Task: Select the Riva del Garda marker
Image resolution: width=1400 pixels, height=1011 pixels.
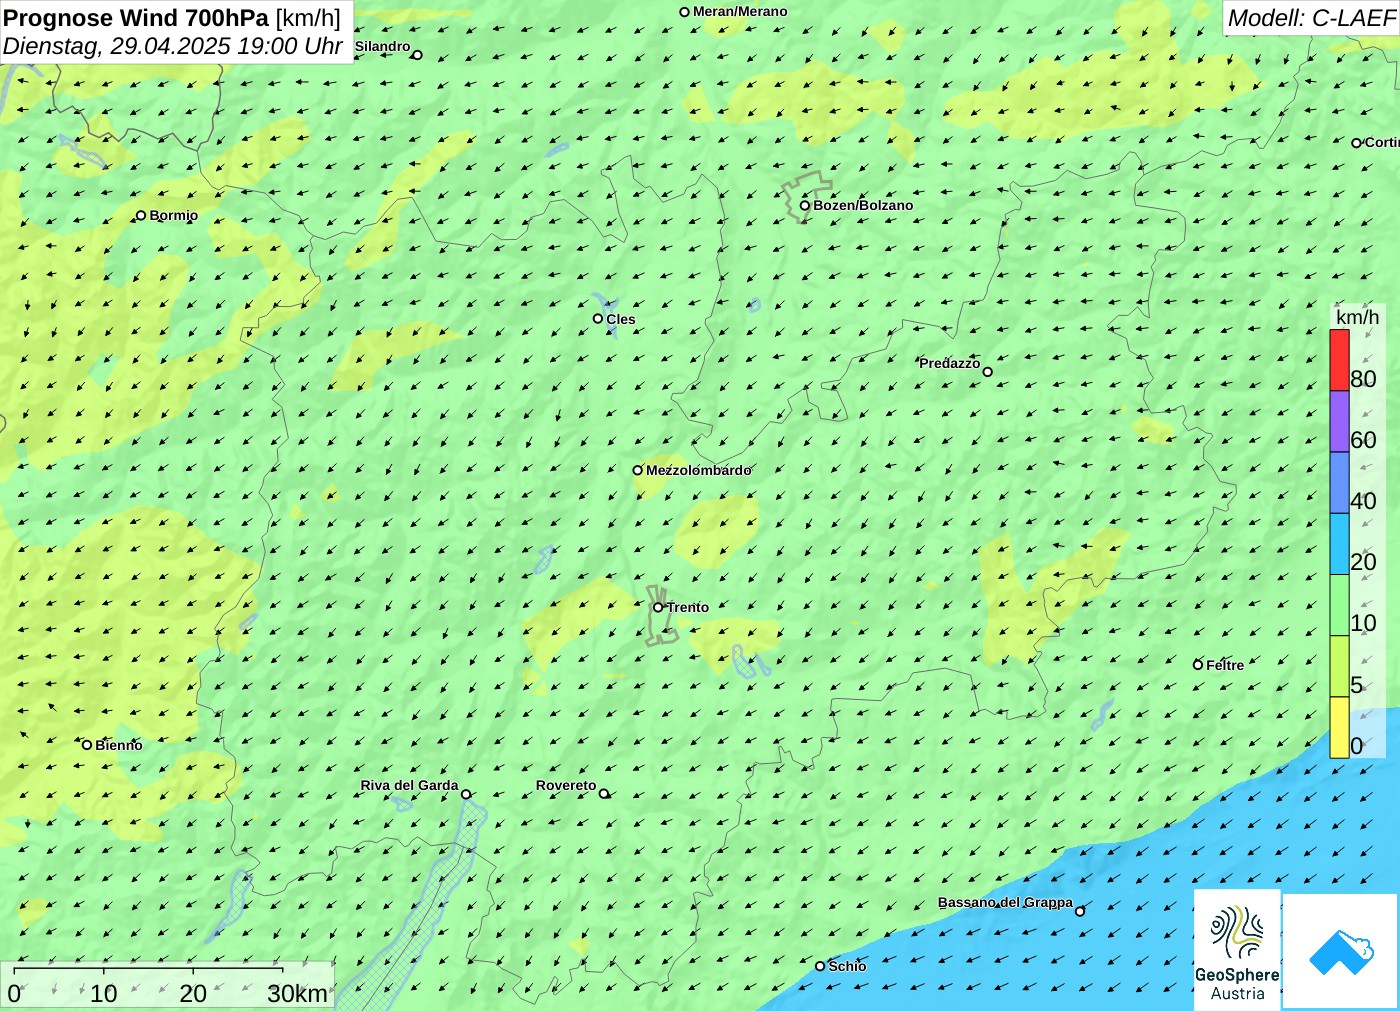Action: [x=466, y=795]
